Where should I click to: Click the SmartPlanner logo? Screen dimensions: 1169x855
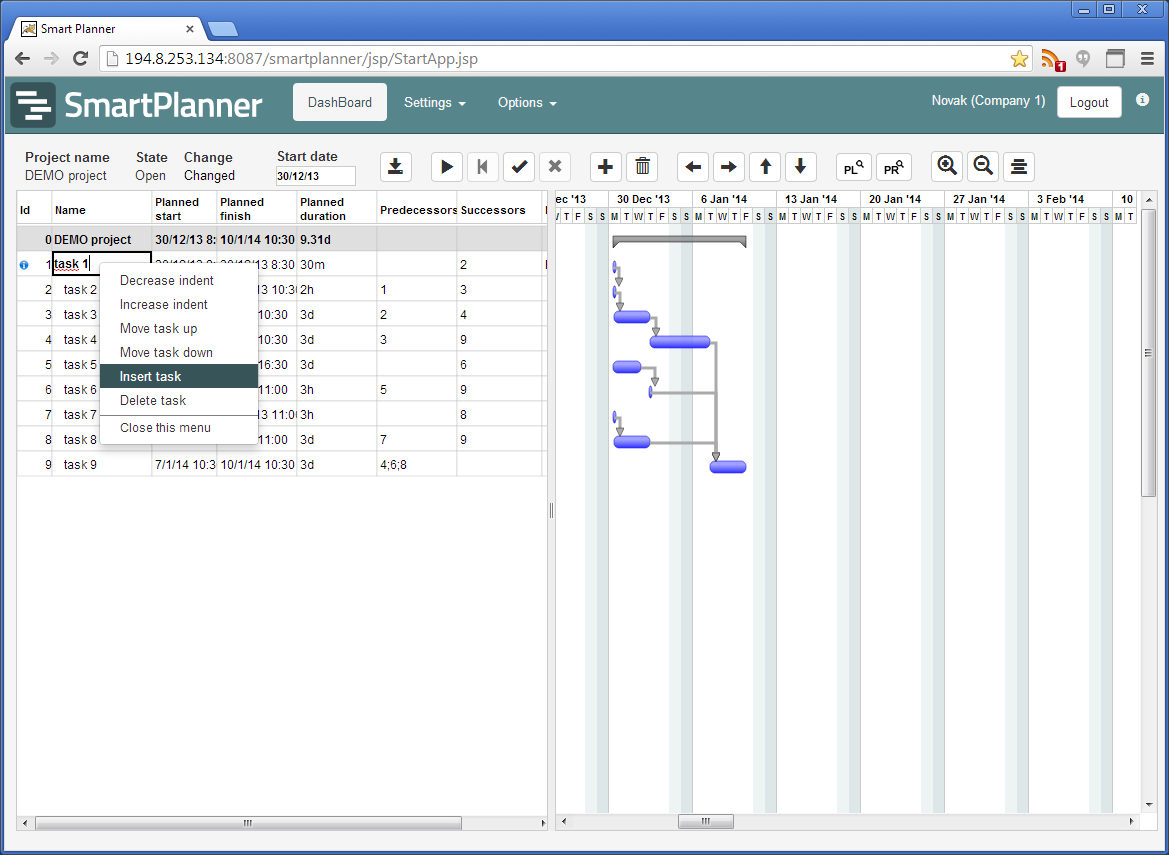coord(136,104)
